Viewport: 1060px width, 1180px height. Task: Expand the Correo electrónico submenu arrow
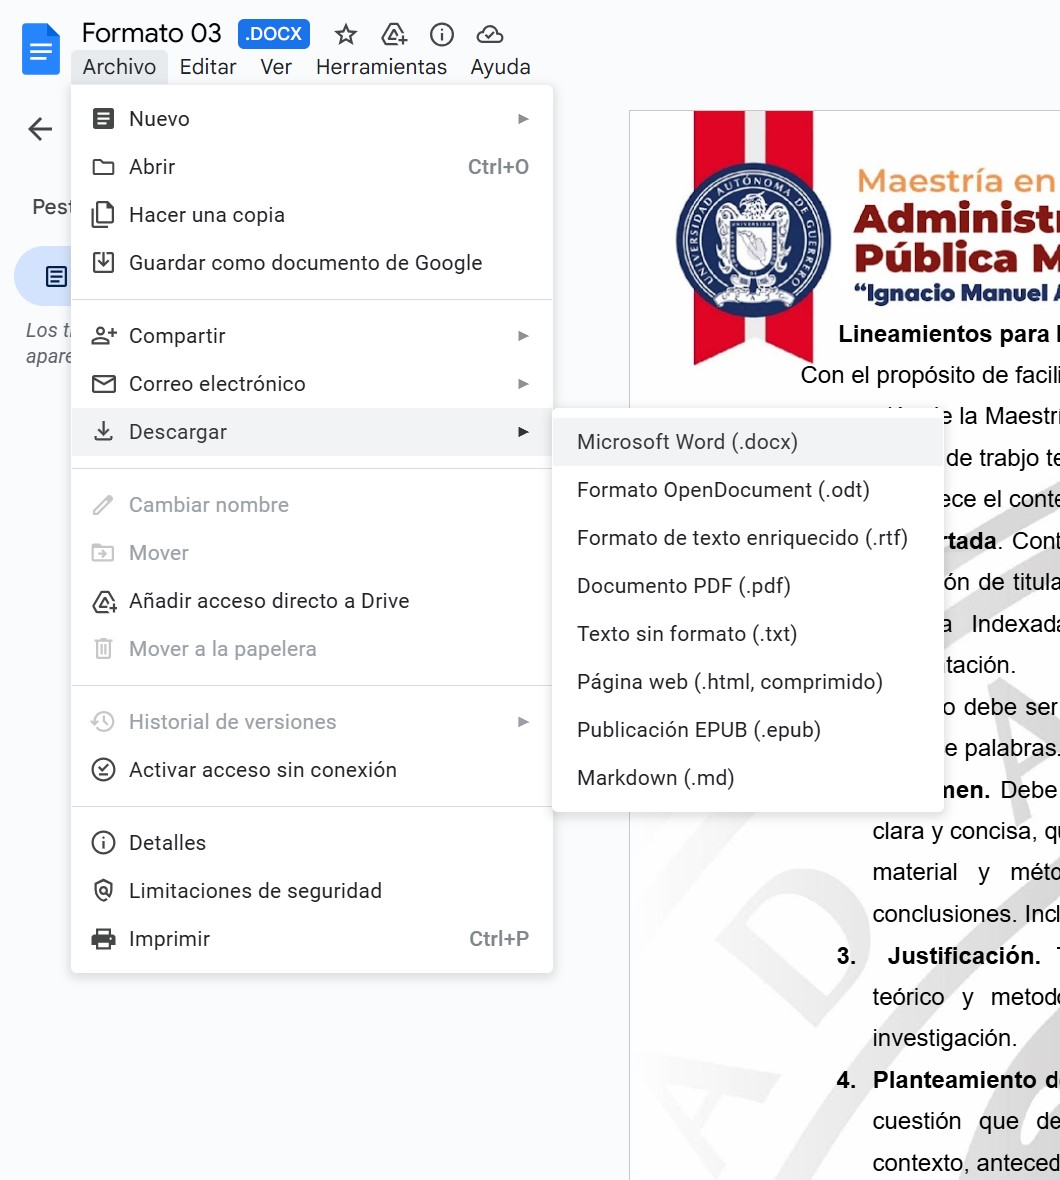click(x=524, y=384)
